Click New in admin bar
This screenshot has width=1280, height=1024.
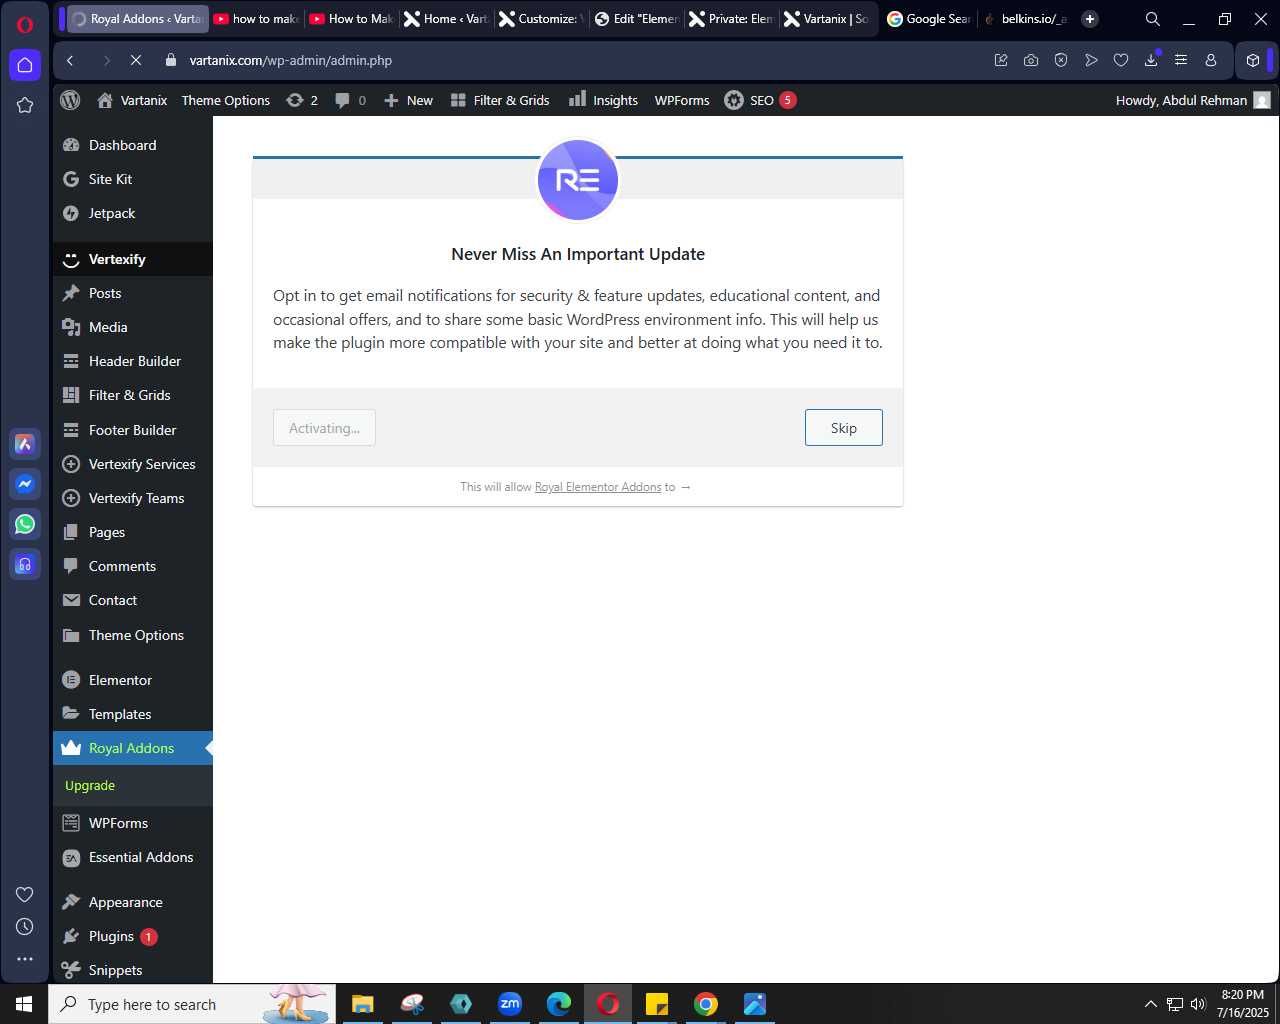(408, 100)
